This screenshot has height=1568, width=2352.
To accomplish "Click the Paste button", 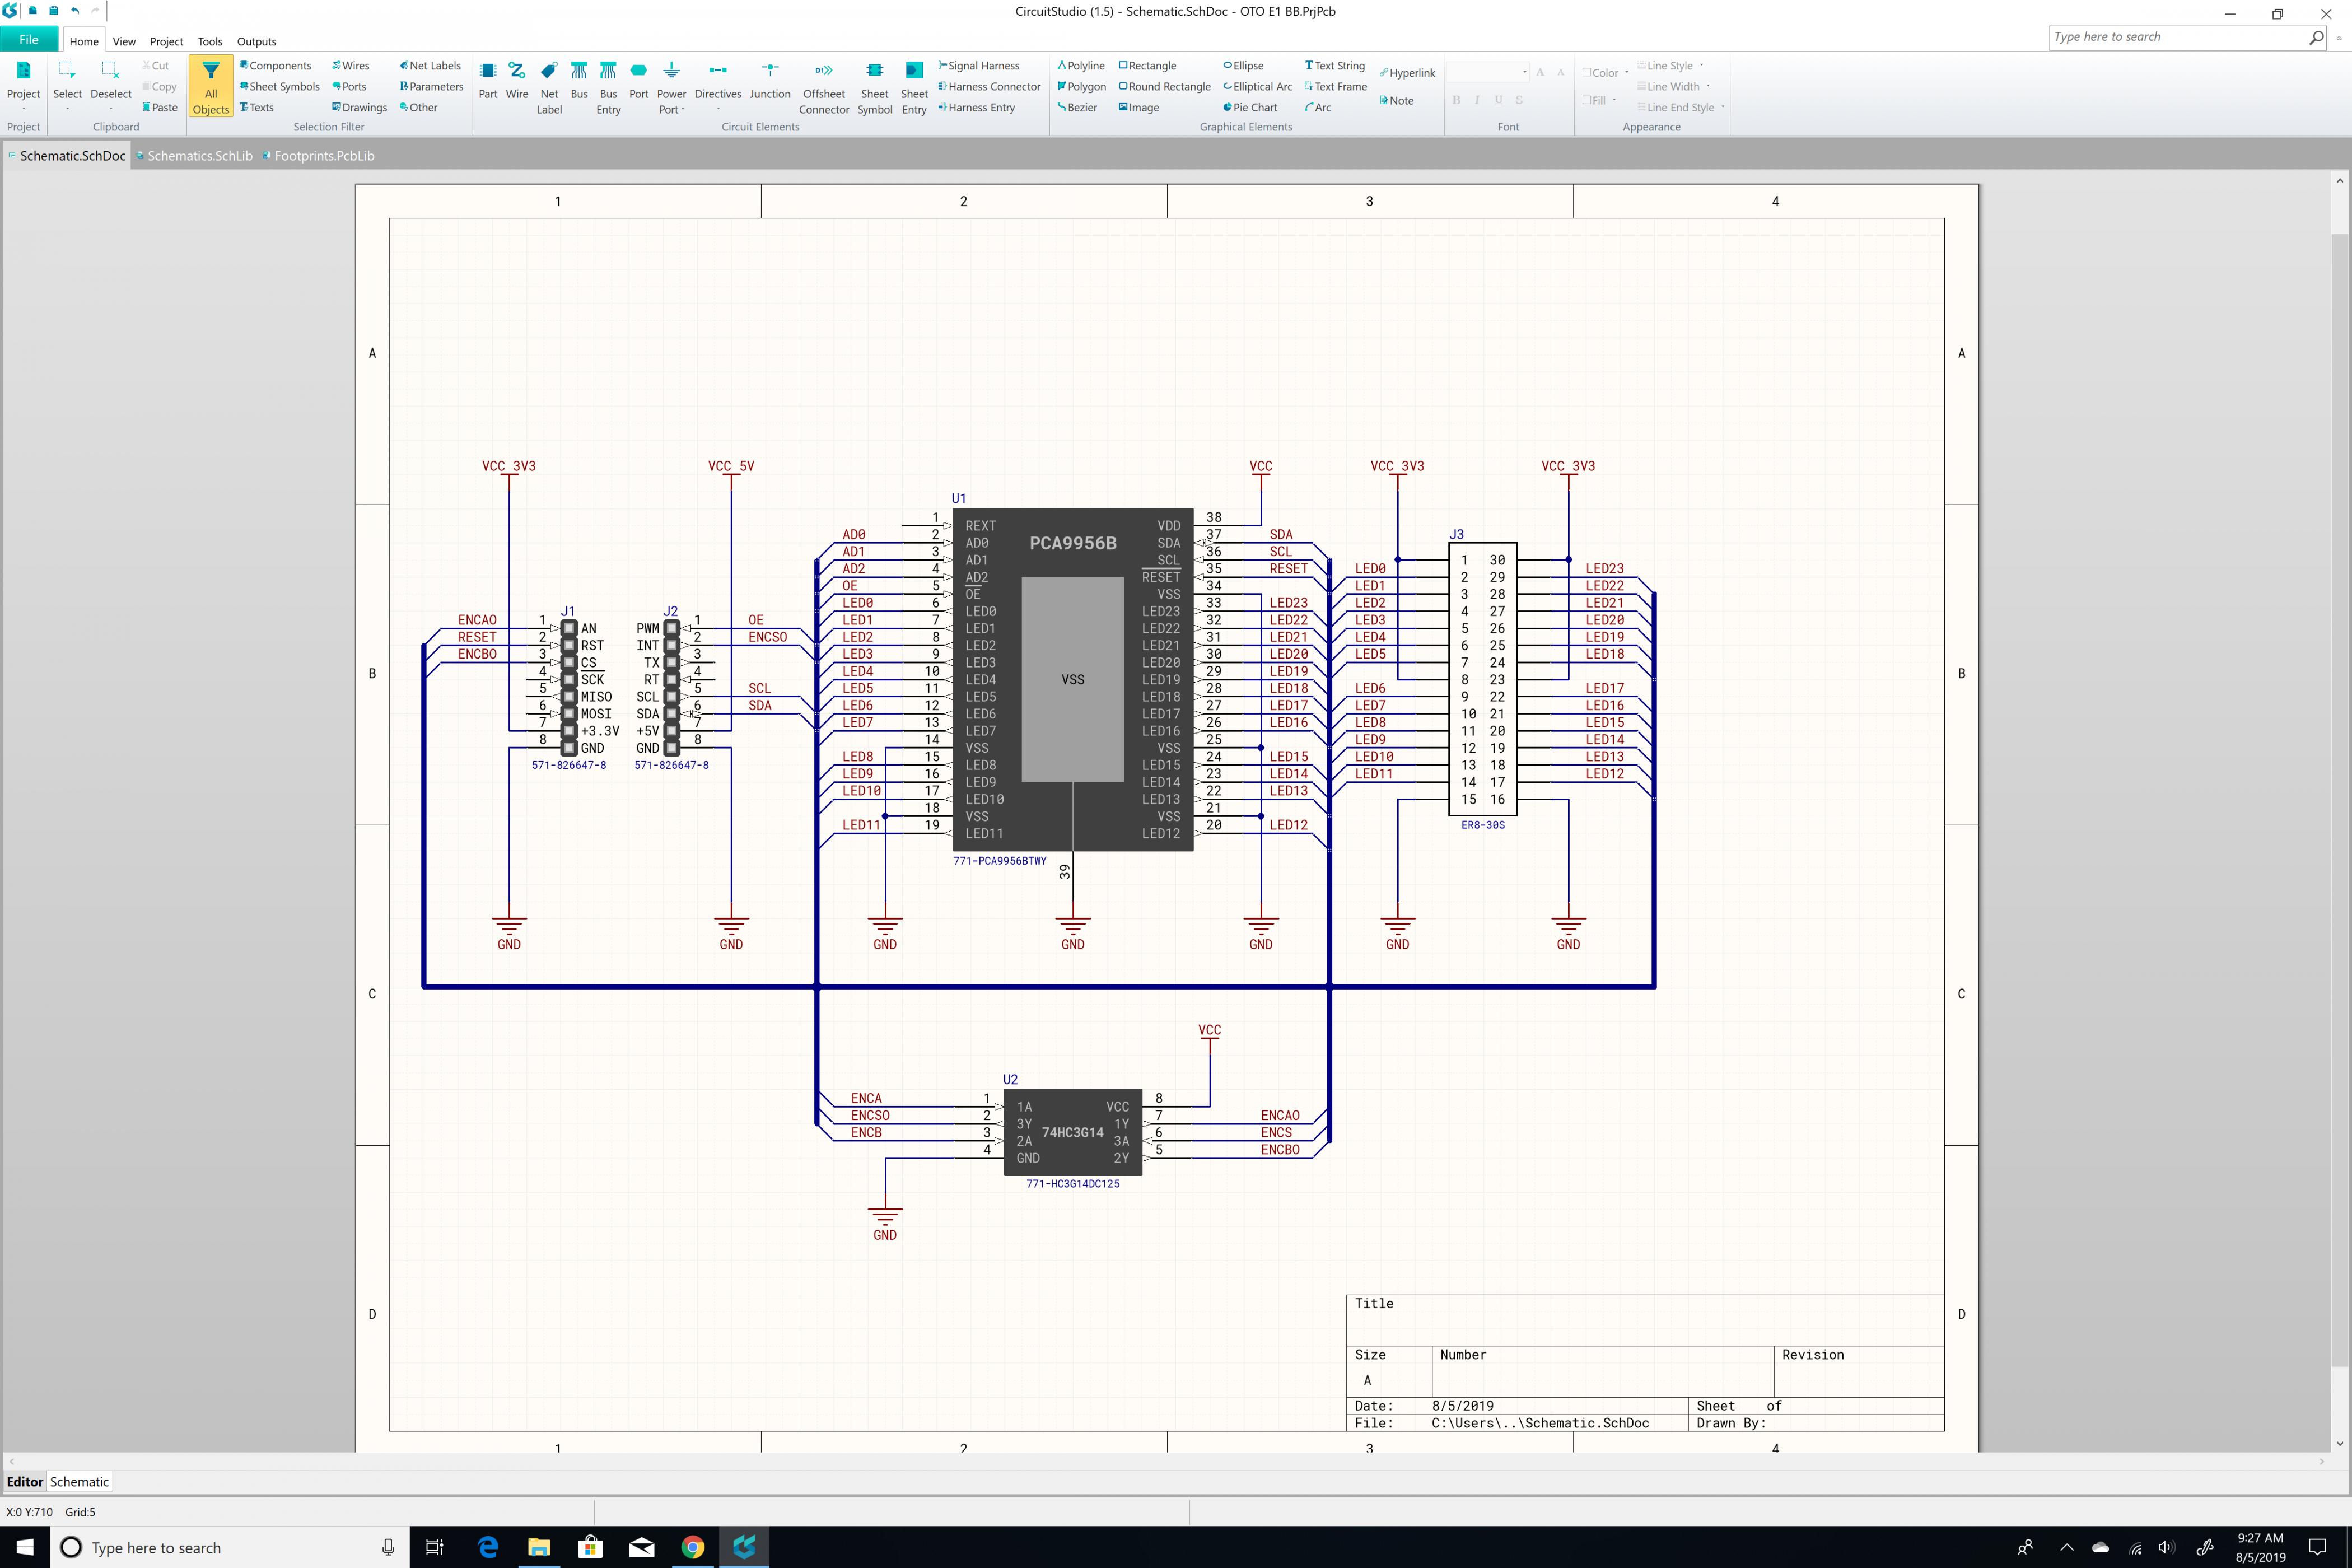I will tap(160, 108).
